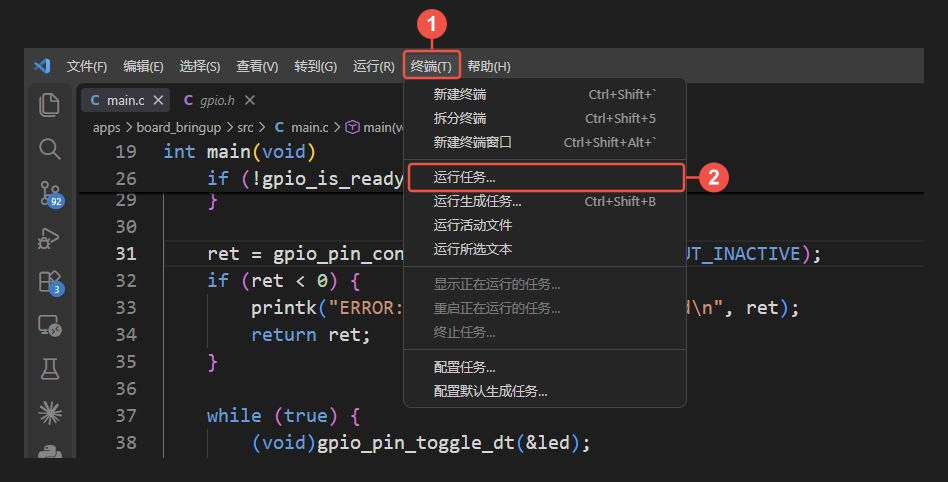Click line number 30 in gutter
948x482 pixels.
(x=126, y=227)
